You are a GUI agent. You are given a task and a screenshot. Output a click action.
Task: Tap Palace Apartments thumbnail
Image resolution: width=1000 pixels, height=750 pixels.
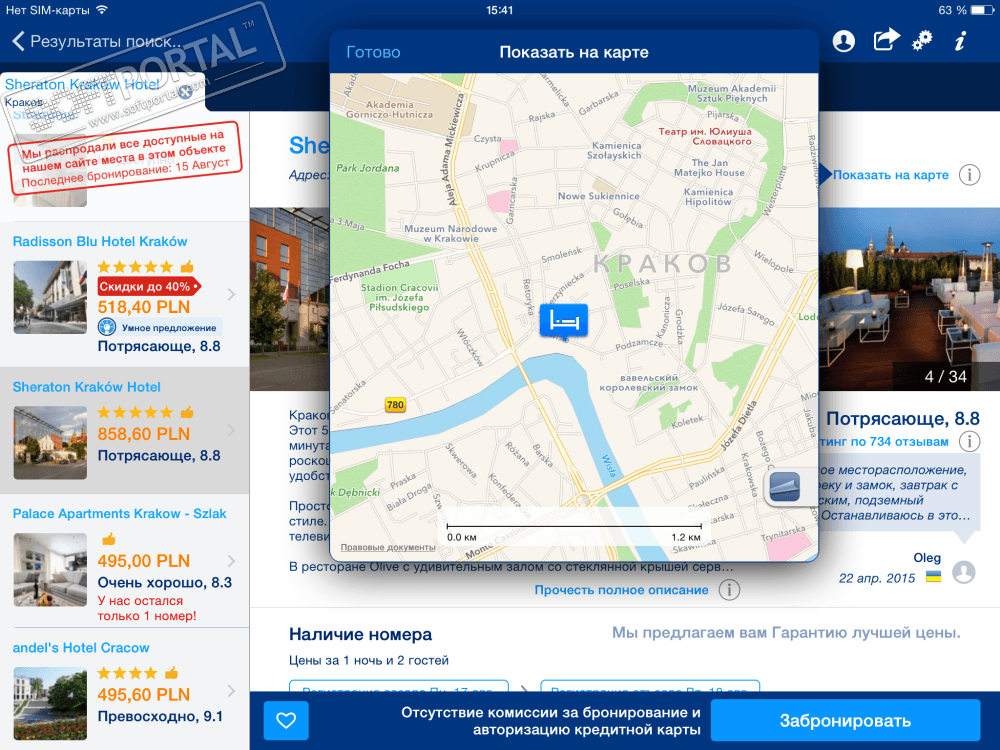(50, 570)
